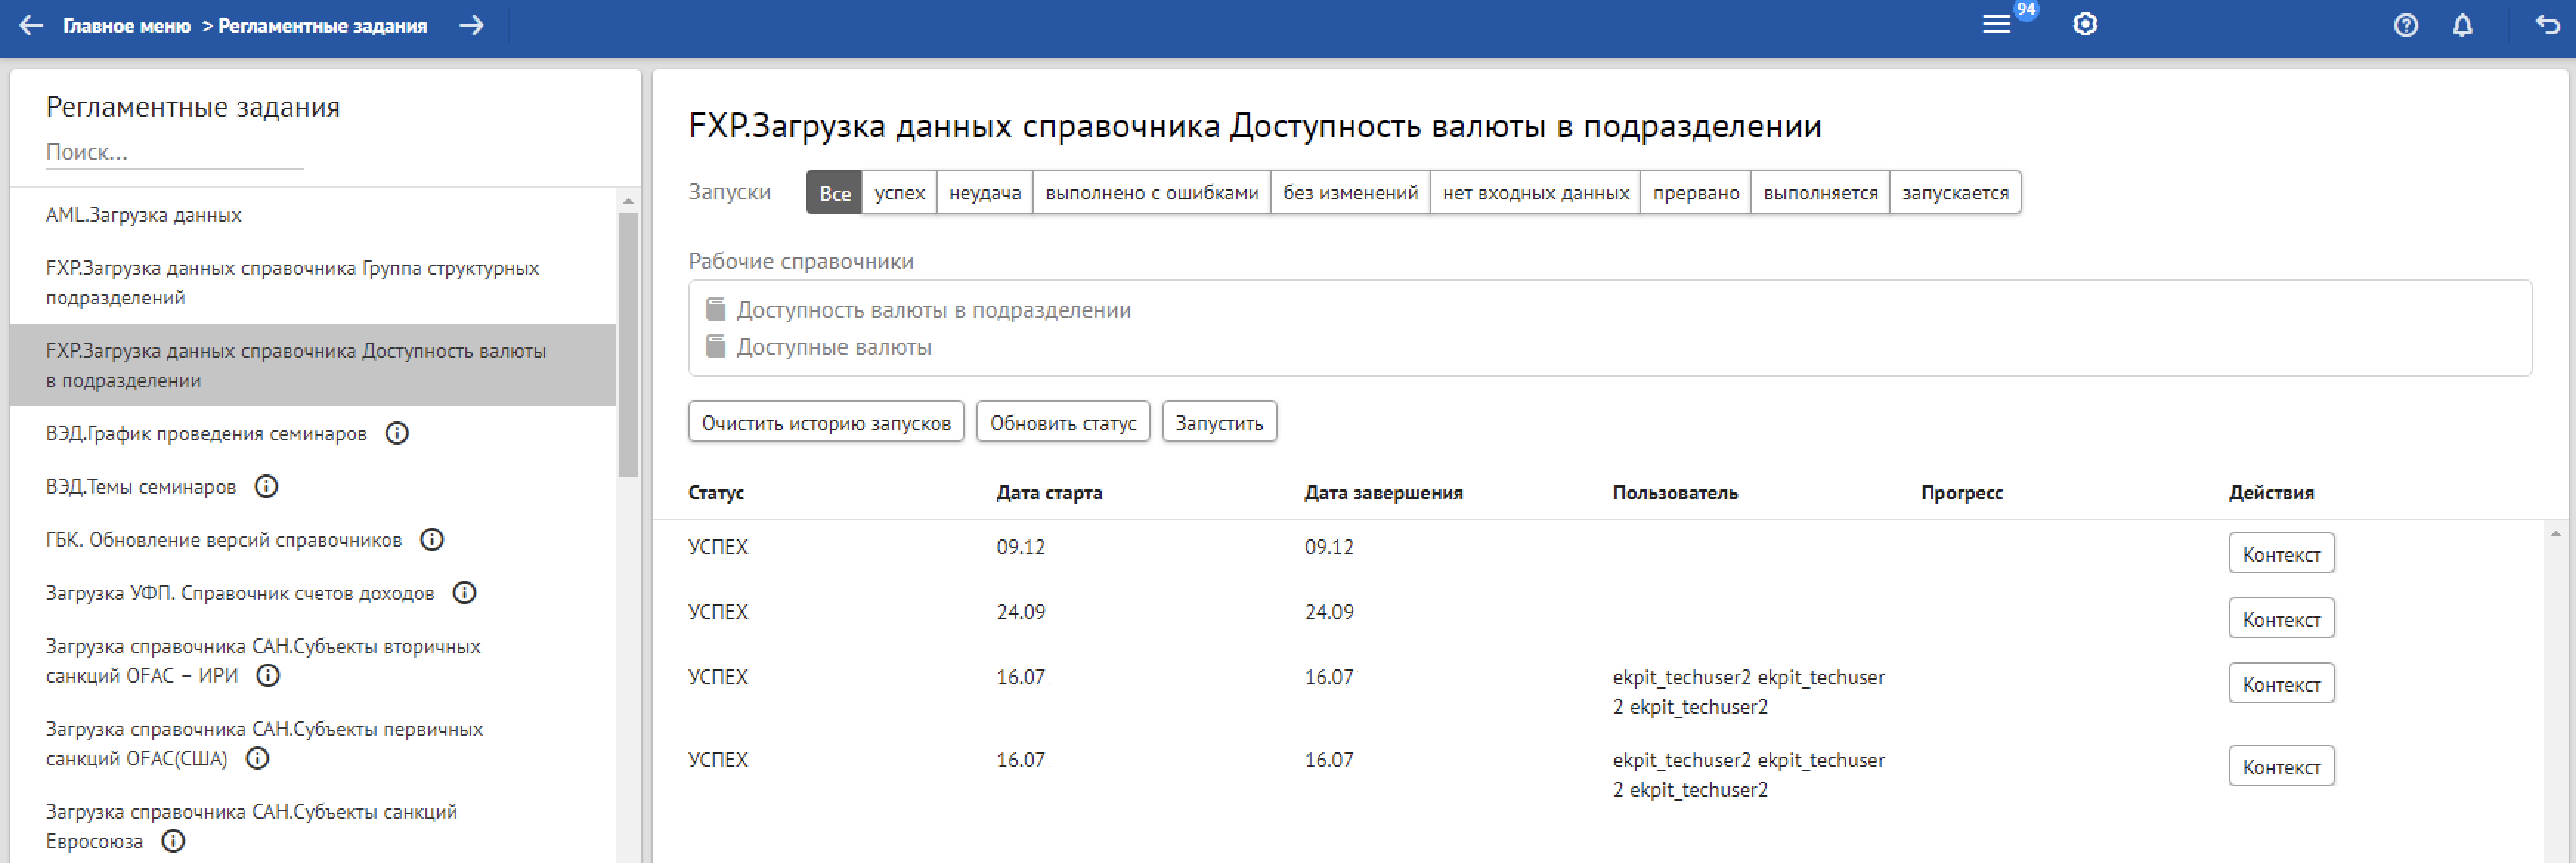Screen dimensions: 2576x863
Task: Click the 'Запустить' button
Action: pyautogui.click(x=1218, y=423)
